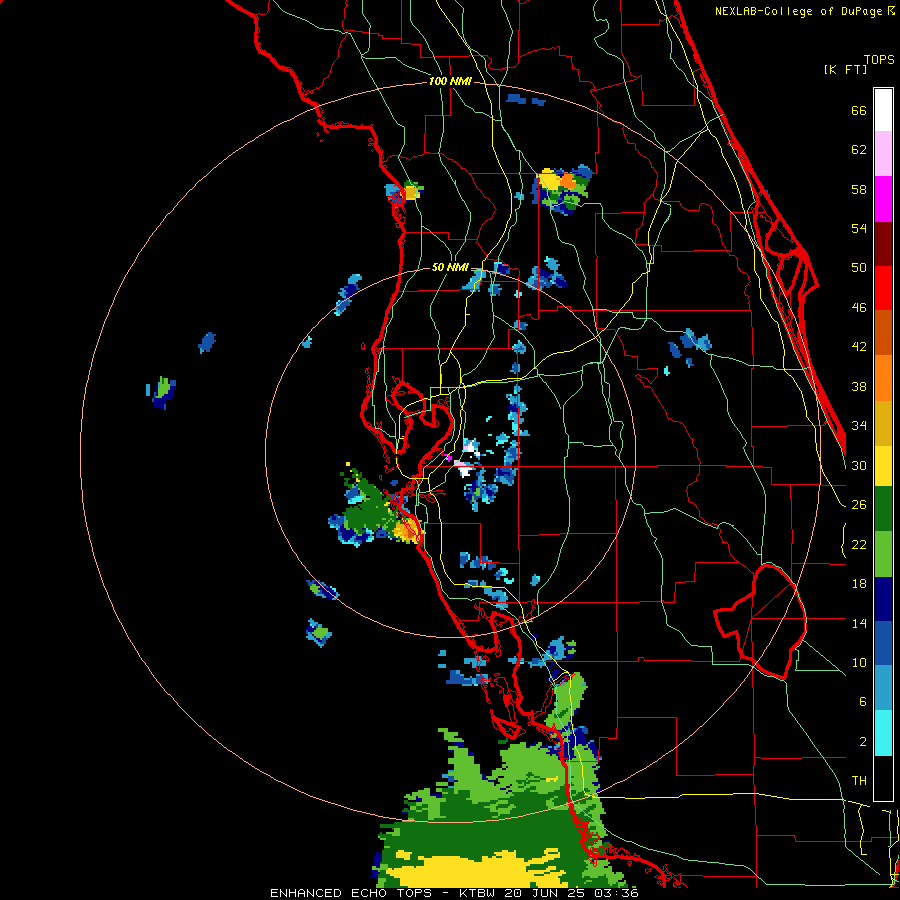900x900 pixels.
Task: Click the ENHANCED ECHO TOPS caption
Action: coord(351,893)
